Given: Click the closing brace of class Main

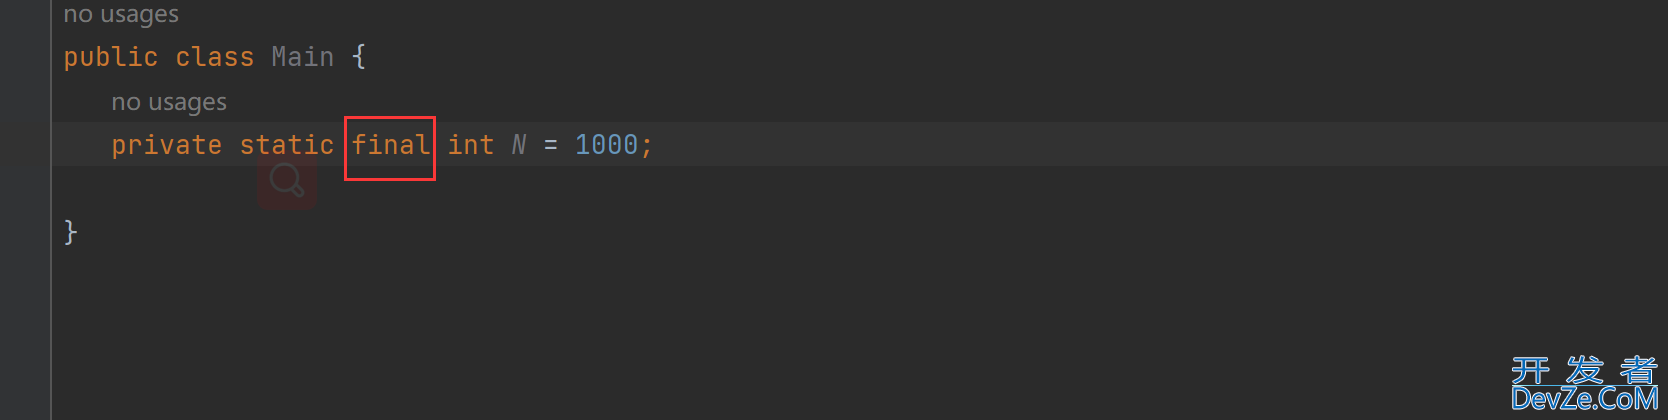Looking at the screenshot, I should (71, 232).
